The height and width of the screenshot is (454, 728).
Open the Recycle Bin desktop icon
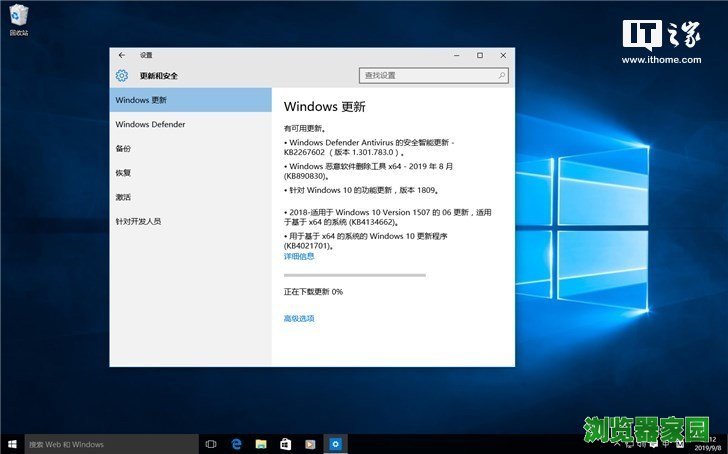(18, 14)
